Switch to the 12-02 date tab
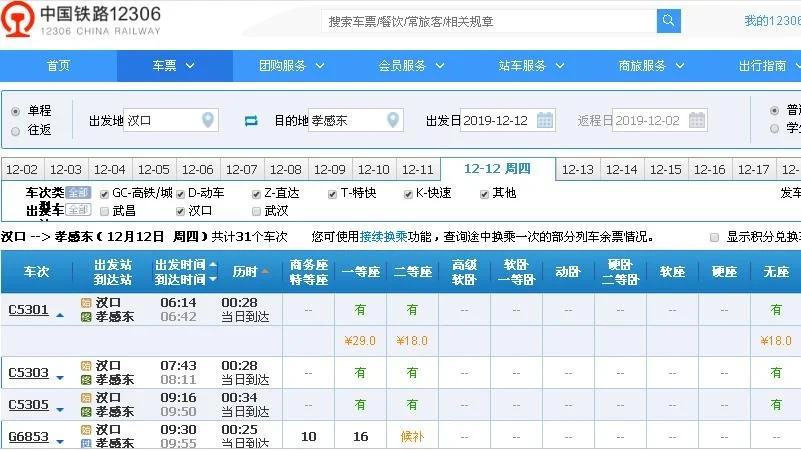The height and width of the screenshot is (450, 801). pyautogui.click(x=22, y=169)
